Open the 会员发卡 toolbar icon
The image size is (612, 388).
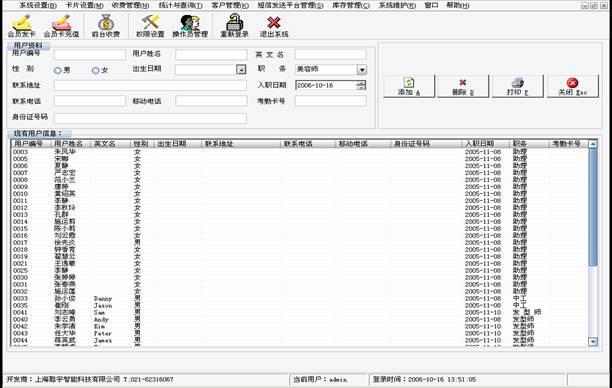coord(22,26)
